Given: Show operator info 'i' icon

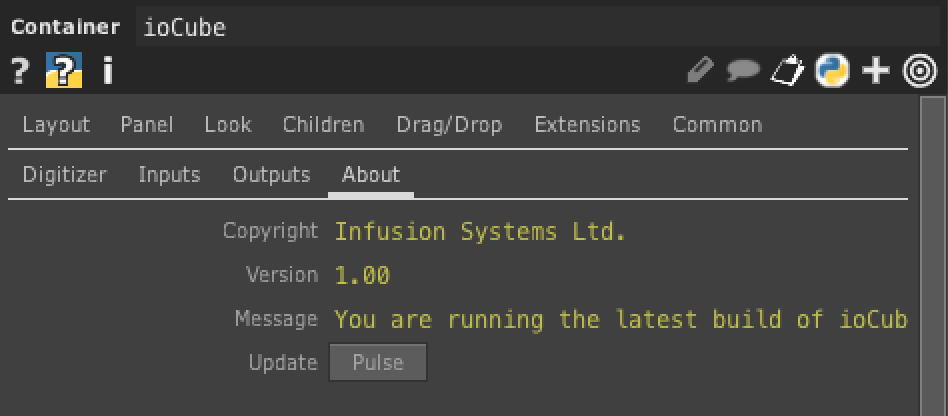Looking at the screenshot, I should tap(108, 71).
